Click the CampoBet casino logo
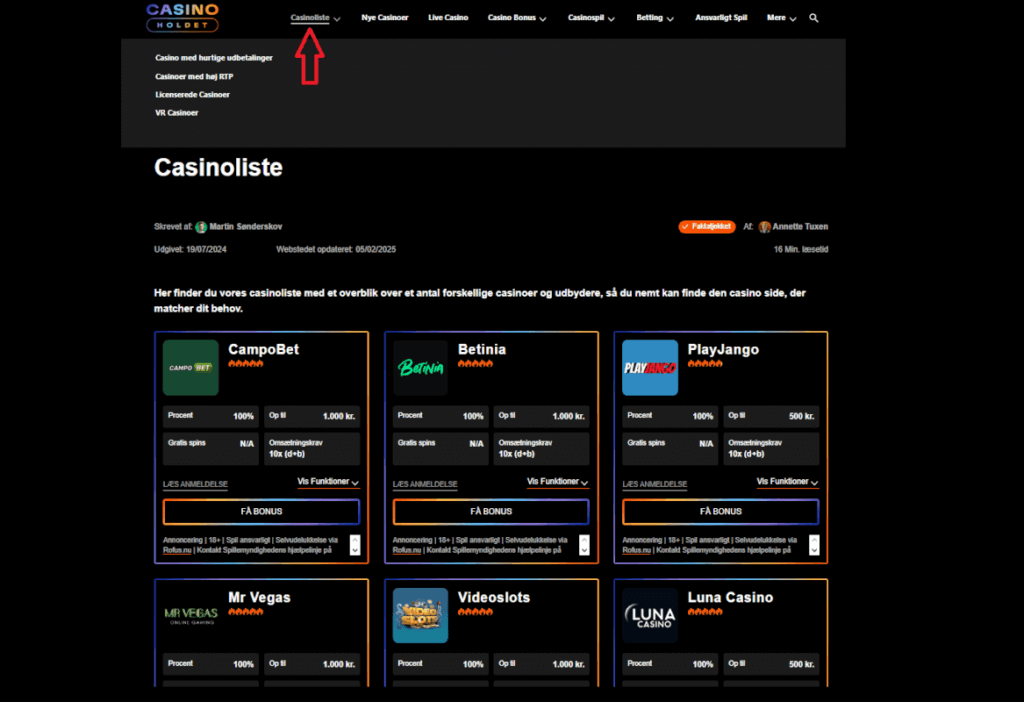The height and width of the screenshot is (702, 1024). click(190, 367)
